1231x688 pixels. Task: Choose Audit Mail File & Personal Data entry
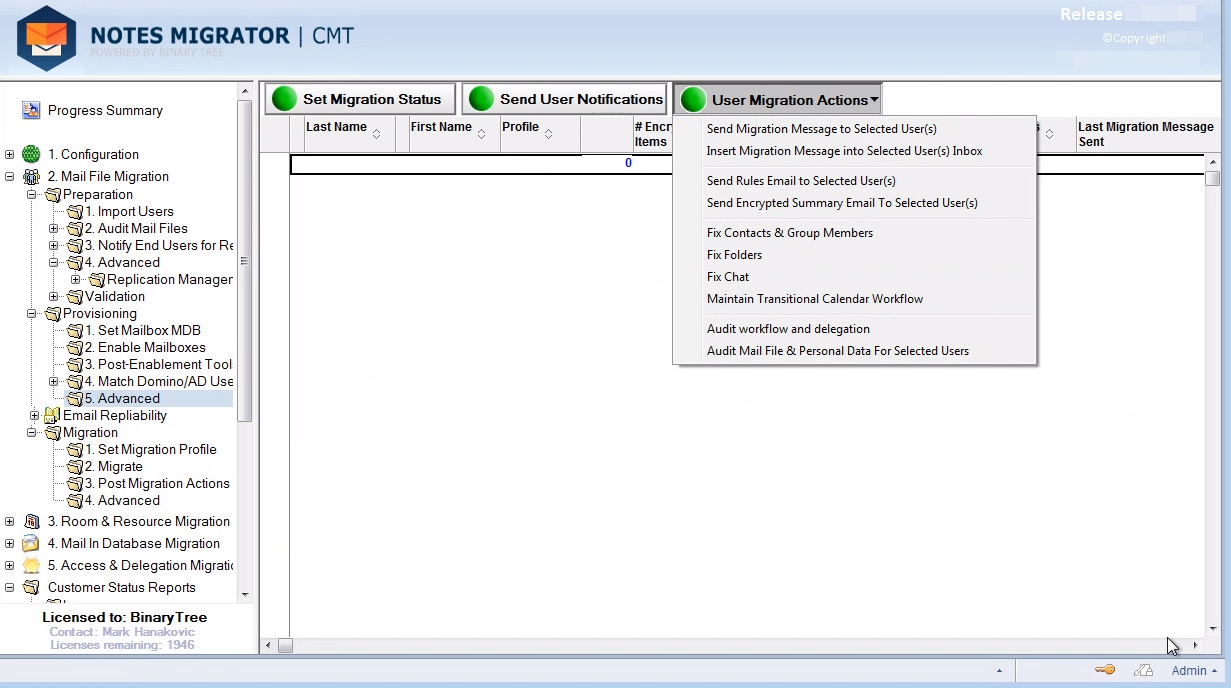coord(838,351)
